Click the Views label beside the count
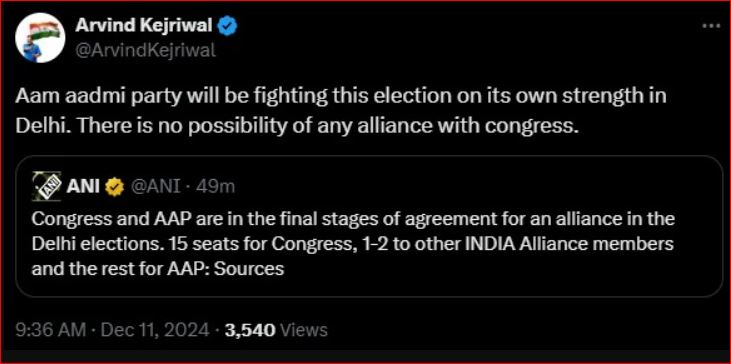The image size is (731, 364). [x=302, y=330]
